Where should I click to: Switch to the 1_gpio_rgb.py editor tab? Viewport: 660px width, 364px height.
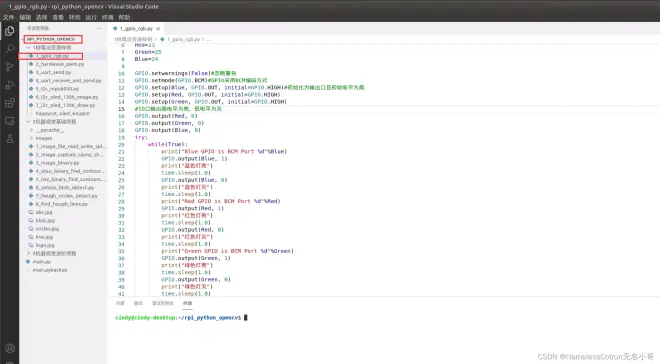136,29
